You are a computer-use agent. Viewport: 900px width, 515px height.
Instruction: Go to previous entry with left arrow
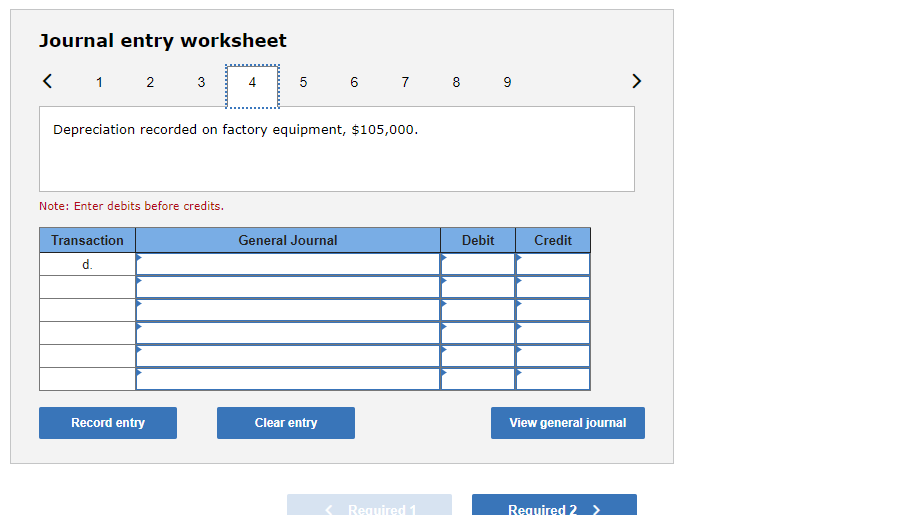[48, 81]
